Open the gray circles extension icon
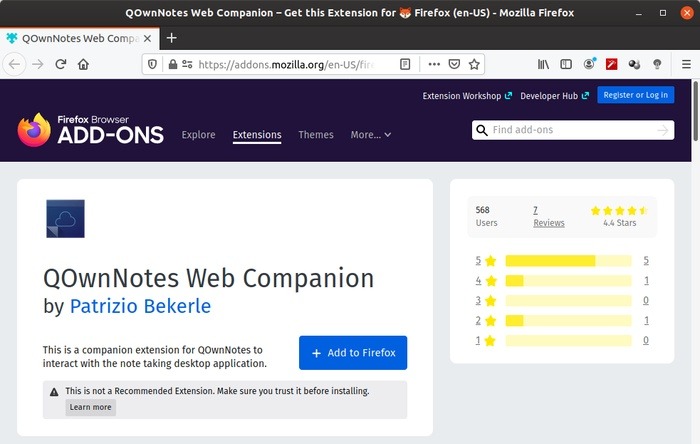This screenshot has height=444, width=700. coord(634,64)
